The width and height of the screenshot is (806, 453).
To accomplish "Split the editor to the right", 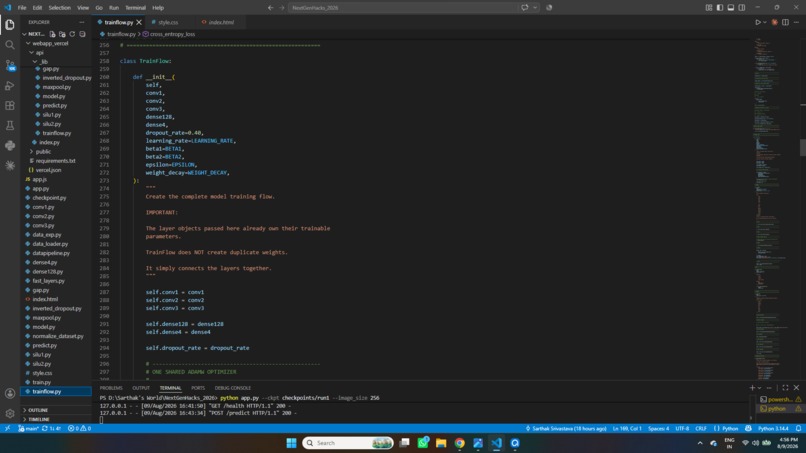I will 785,22.
